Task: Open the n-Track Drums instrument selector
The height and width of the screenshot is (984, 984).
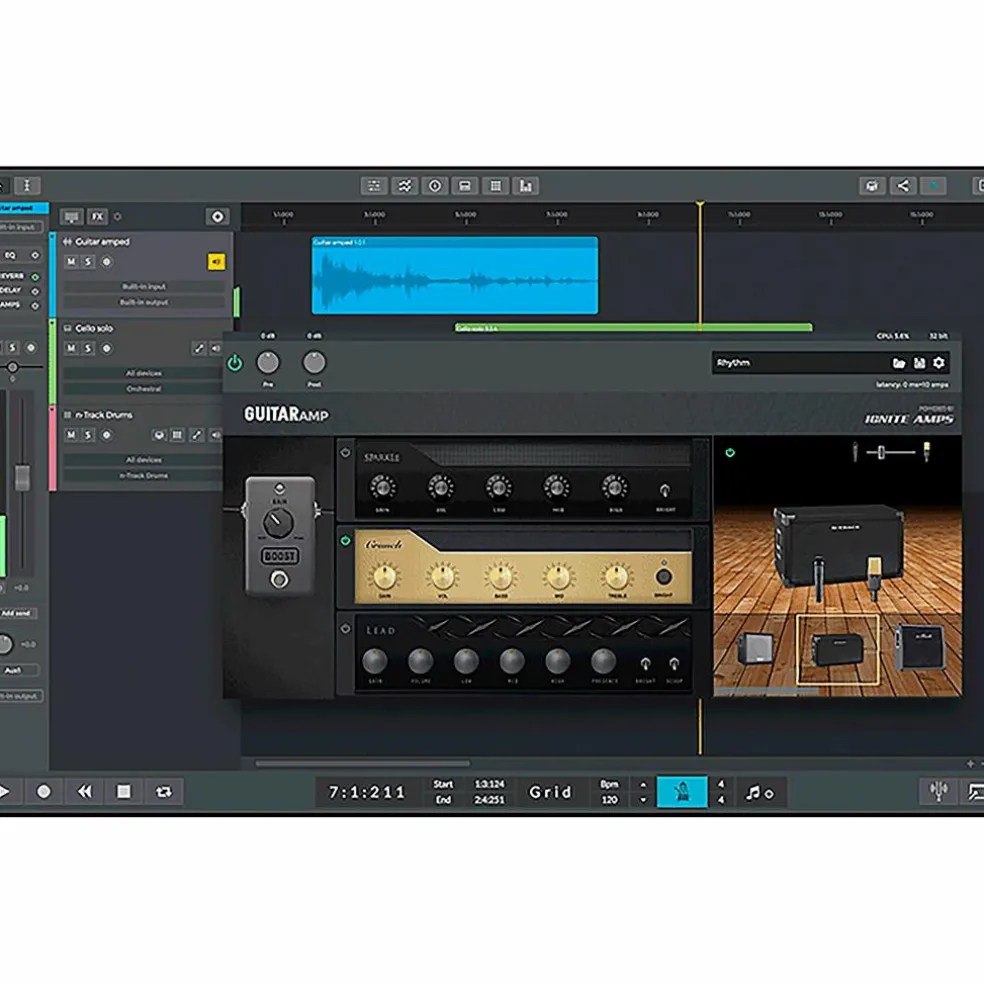Action: click(x=144, y=476)
